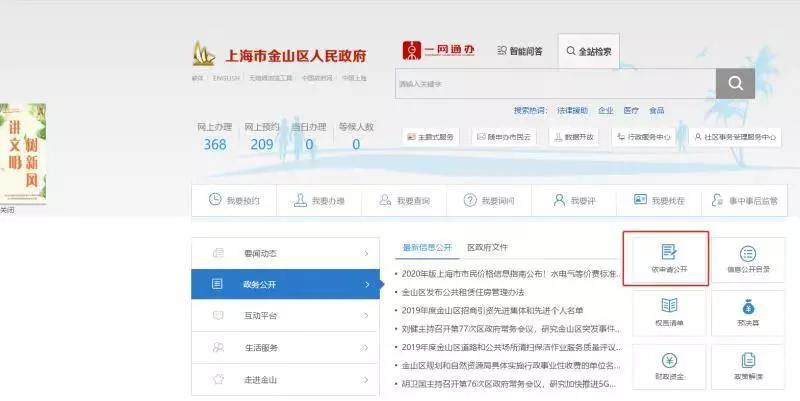Viewport: 800px width, 401px height.
Task: Open 信息公开目录 icon tile
Action: [747, 259]
